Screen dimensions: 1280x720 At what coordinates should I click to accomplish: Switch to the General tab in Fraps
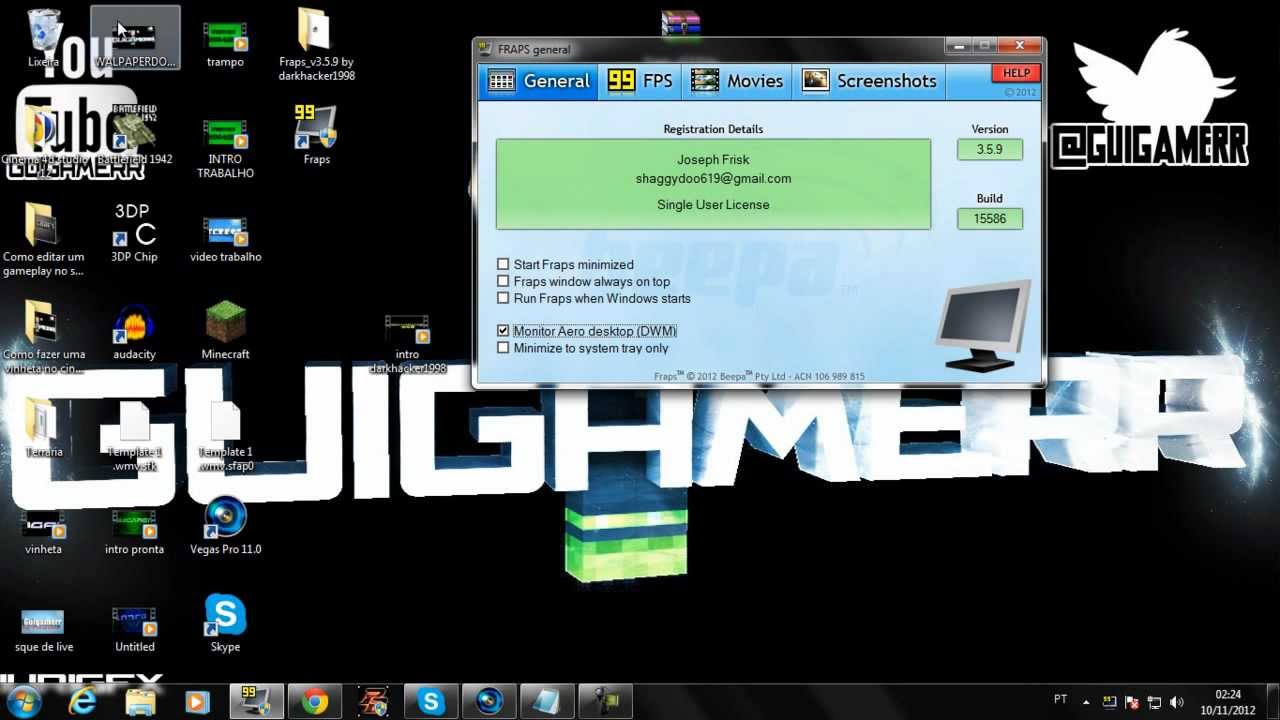(538, 81)
